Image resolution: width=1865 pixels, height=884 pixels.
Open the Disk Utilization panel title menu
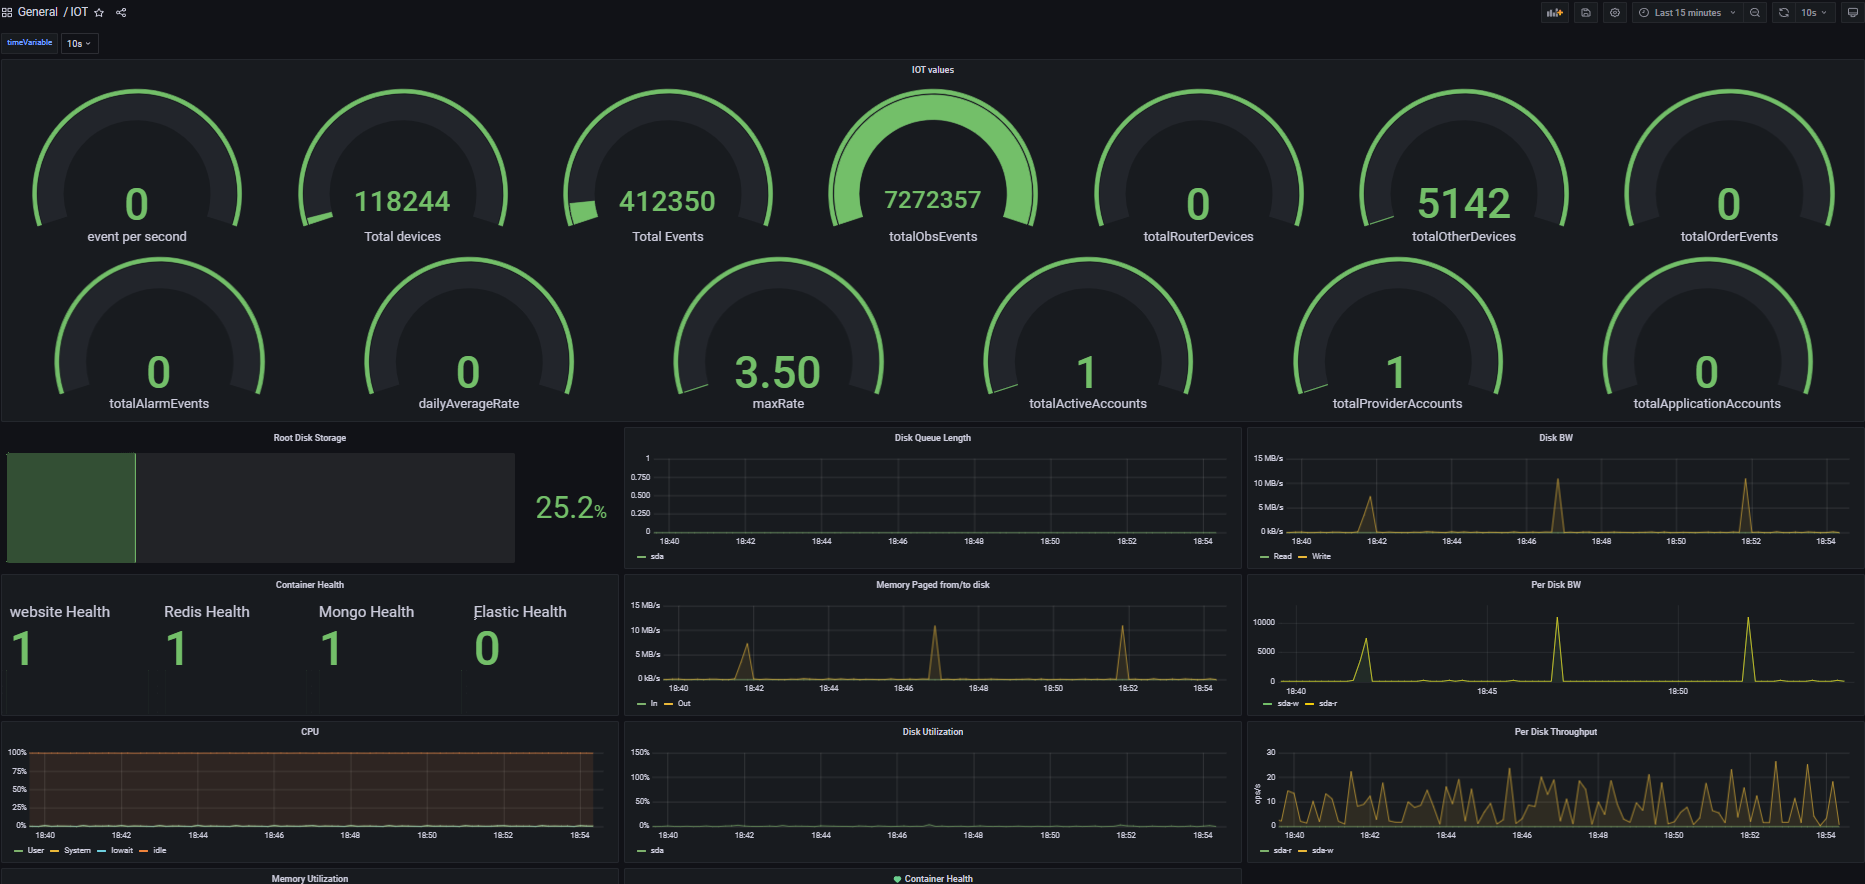tap(932, 732)
